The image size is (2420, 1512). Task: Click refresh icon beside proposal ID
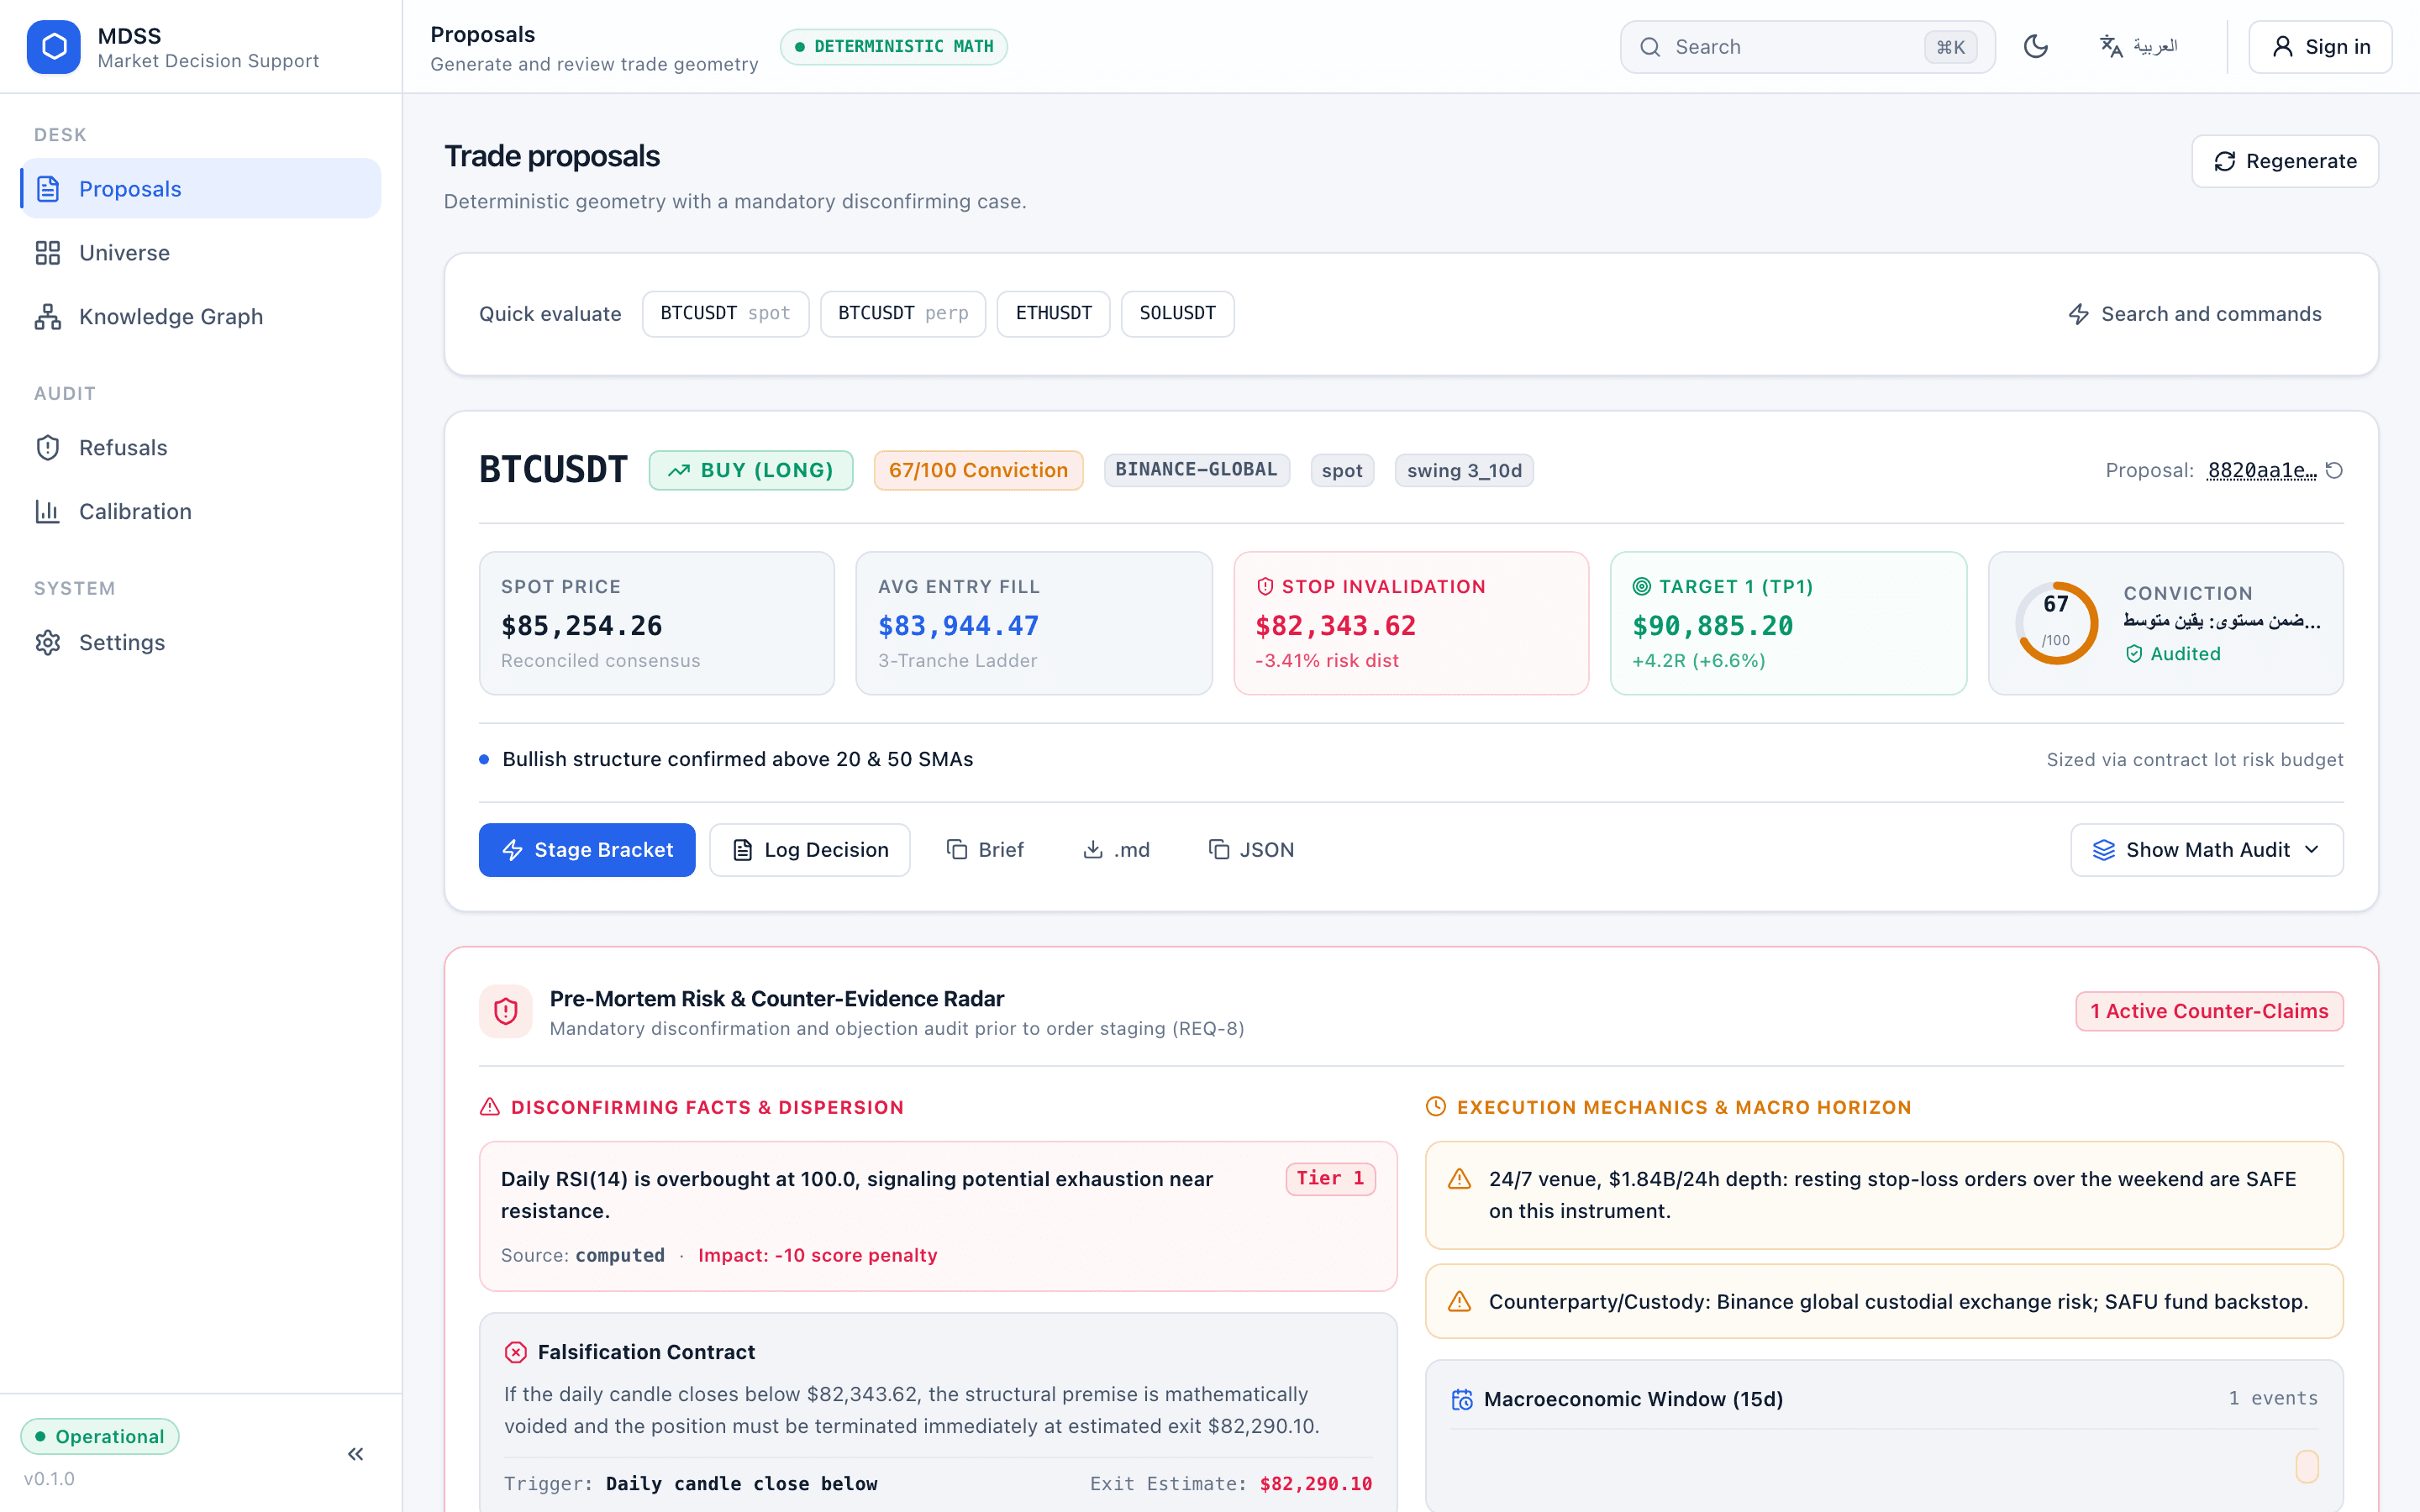[x=2334, y=470]
